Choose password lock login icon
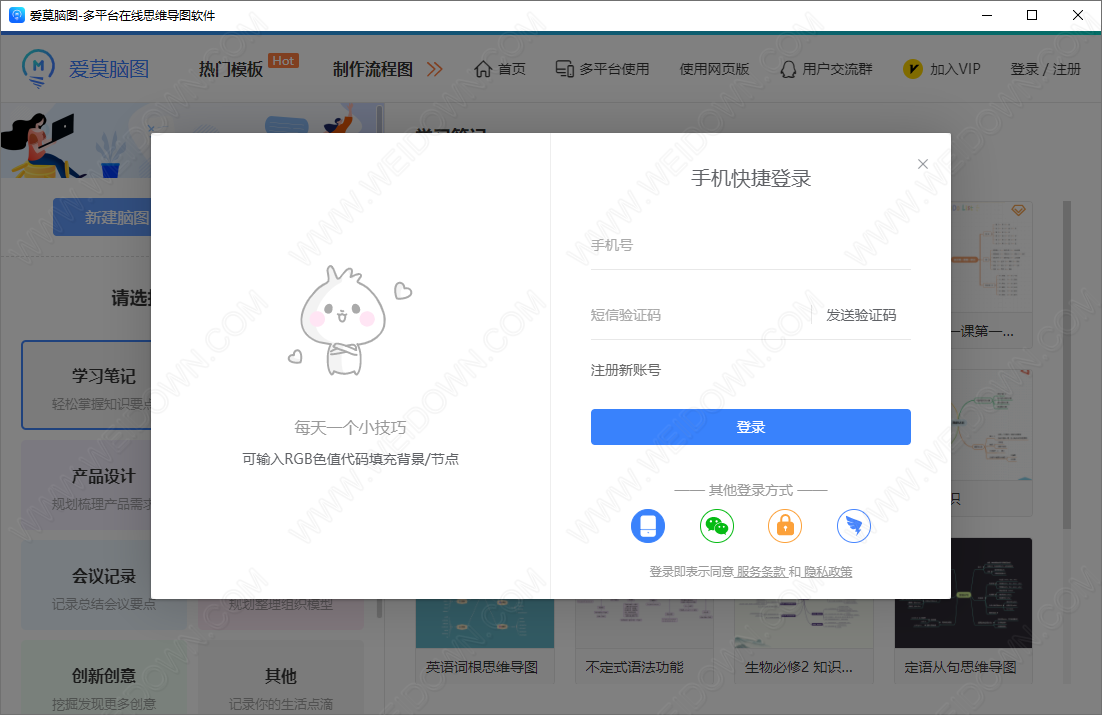The height and width of the screenshot is (715, 1102). 785,526
